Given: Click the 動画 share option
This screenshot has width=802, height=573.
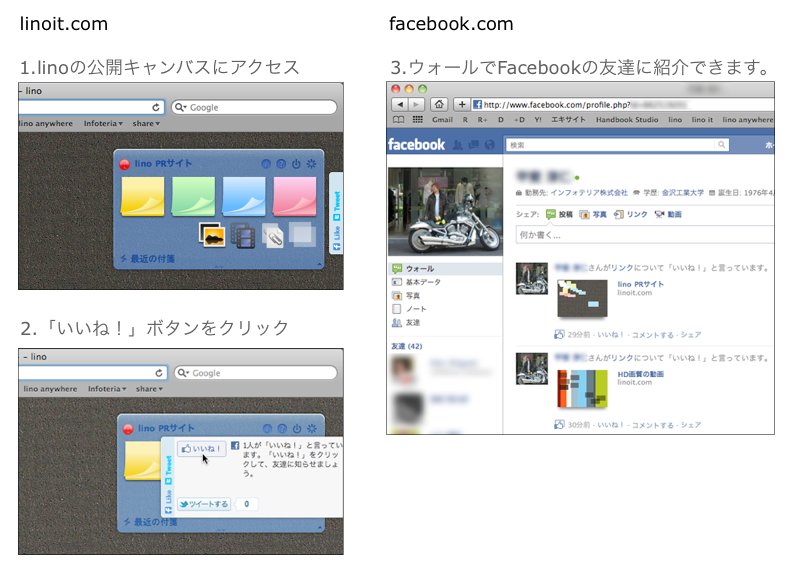Looking at the screenshot, I should point(668,214).
